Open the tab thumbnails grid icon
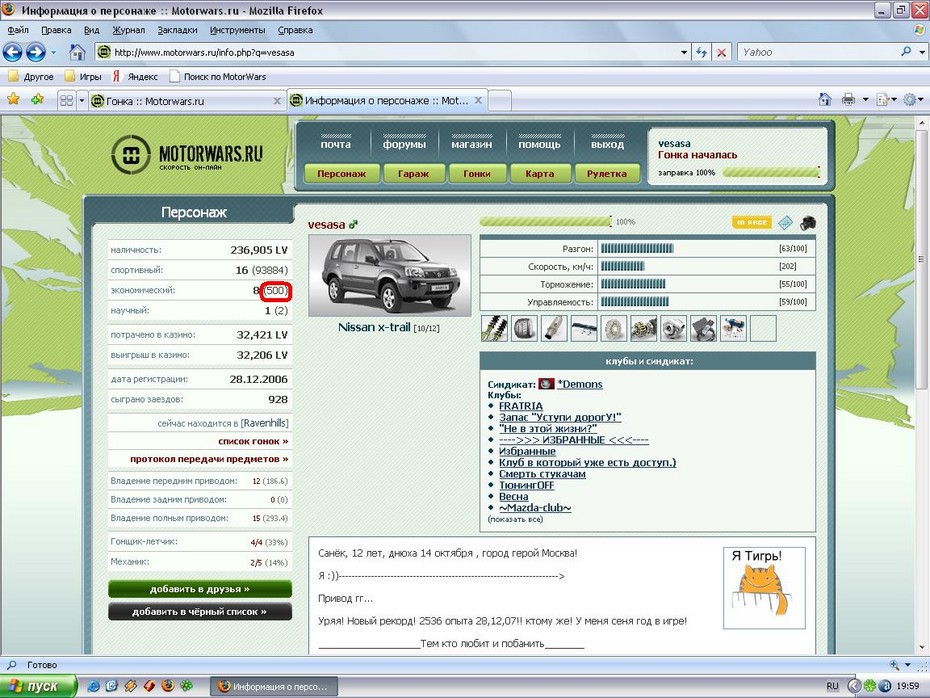The width and height of the screenshot is (930, 698). [66, 101]
